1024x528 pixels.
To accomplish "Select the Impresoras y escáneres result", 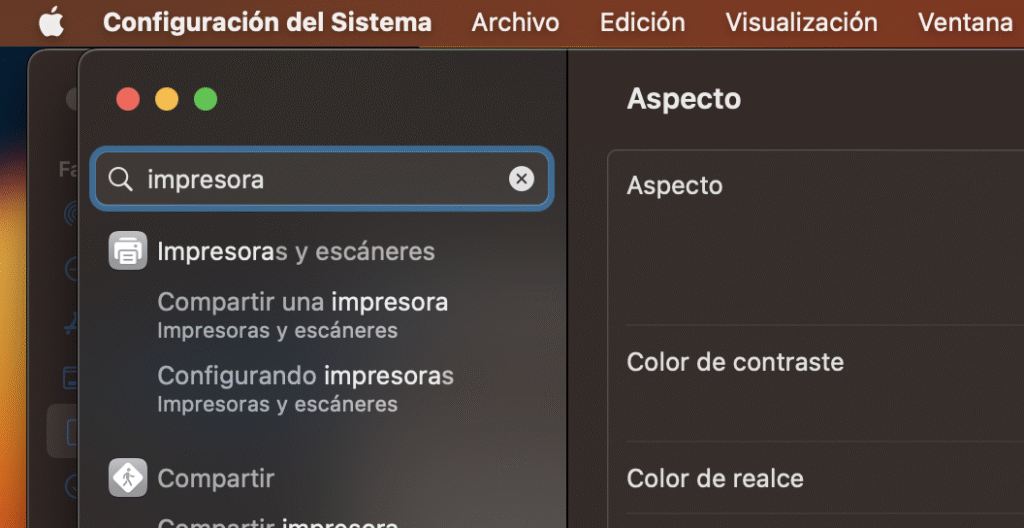I will click(296, 251).
